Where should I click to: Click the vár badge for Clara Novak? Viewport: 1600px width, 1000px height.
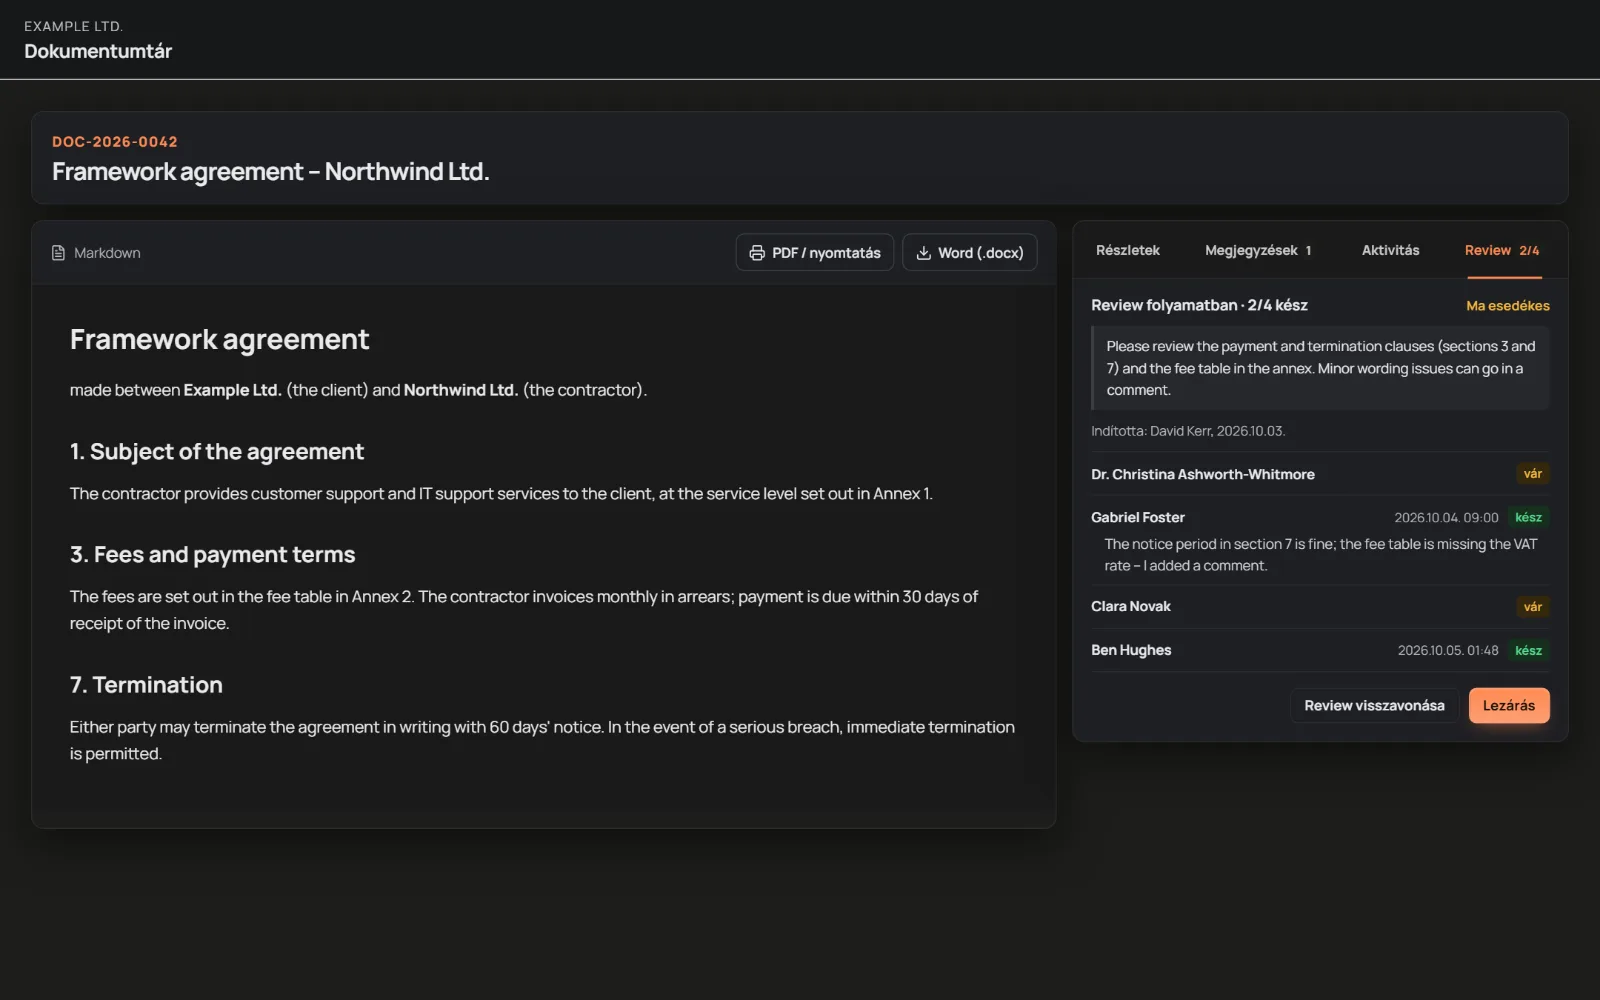click(x=1533, y=607)
